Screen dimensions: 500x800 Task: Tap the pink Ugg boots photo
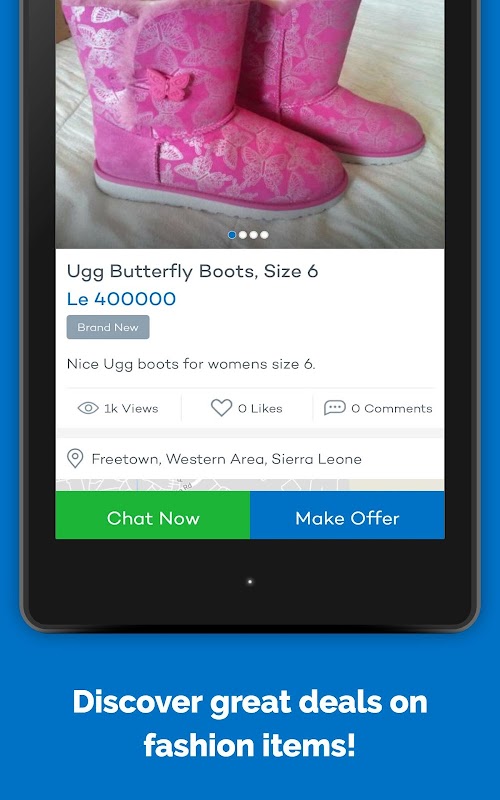point(250,124)
